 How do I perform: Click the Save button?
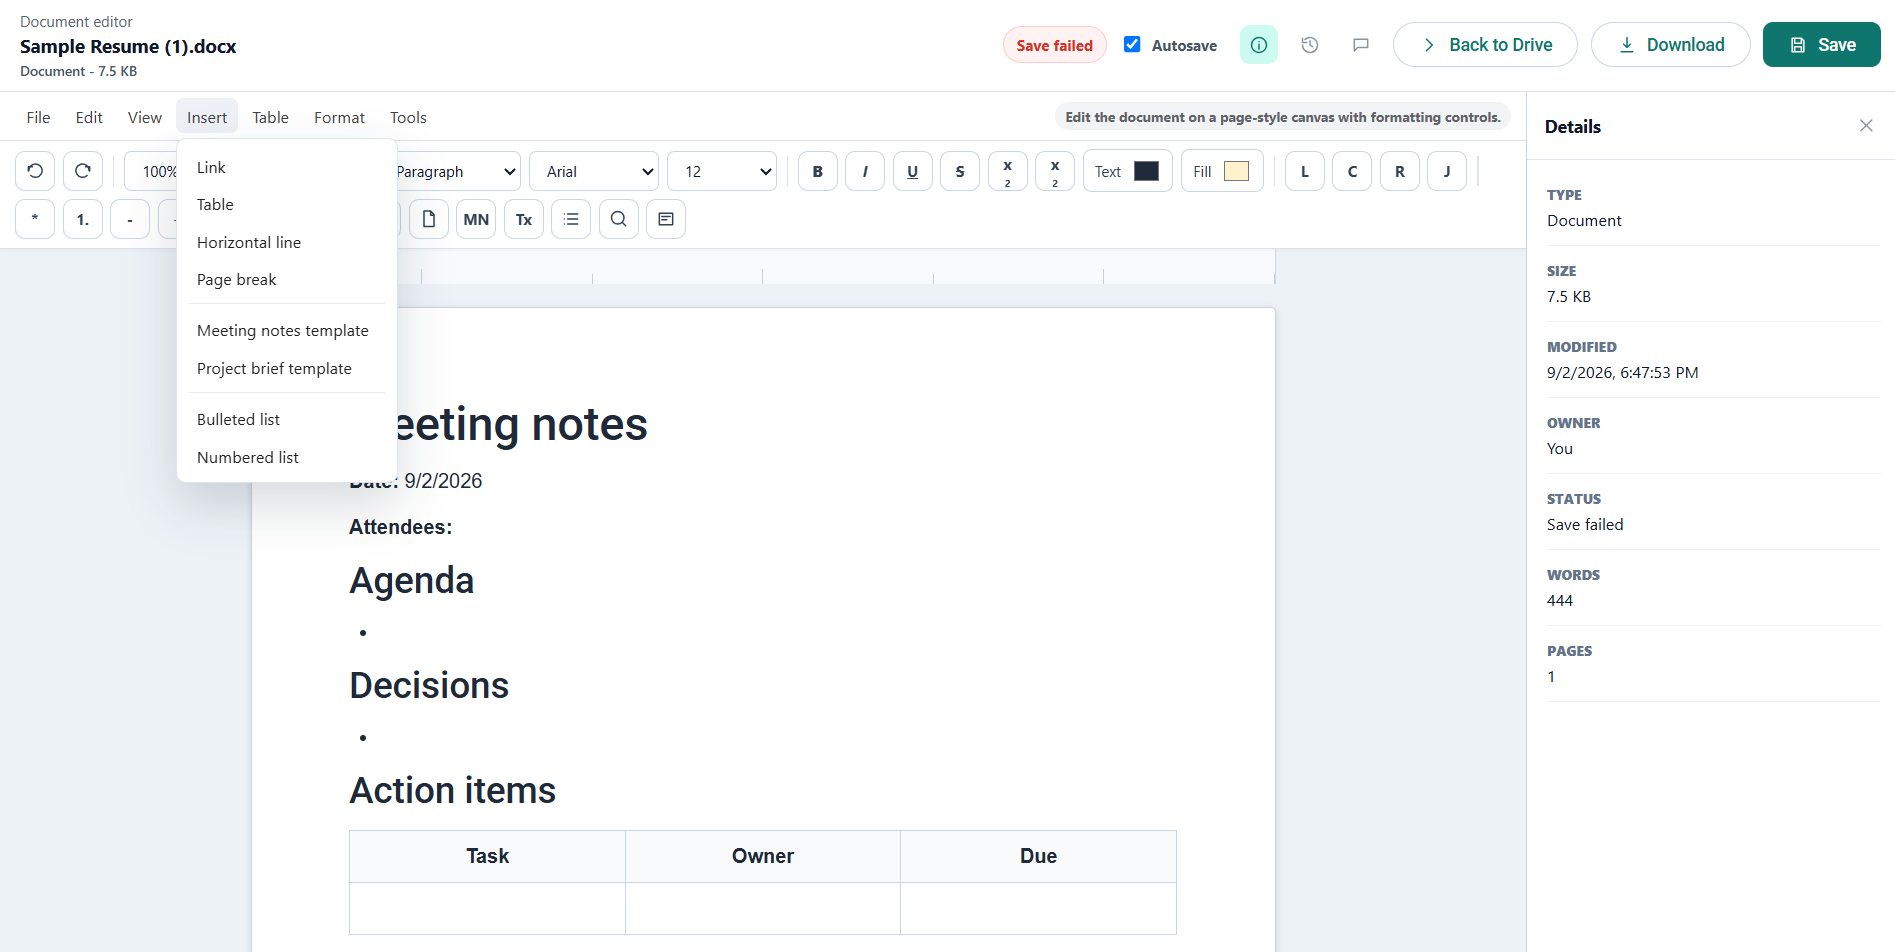(x=1821, y=45)
